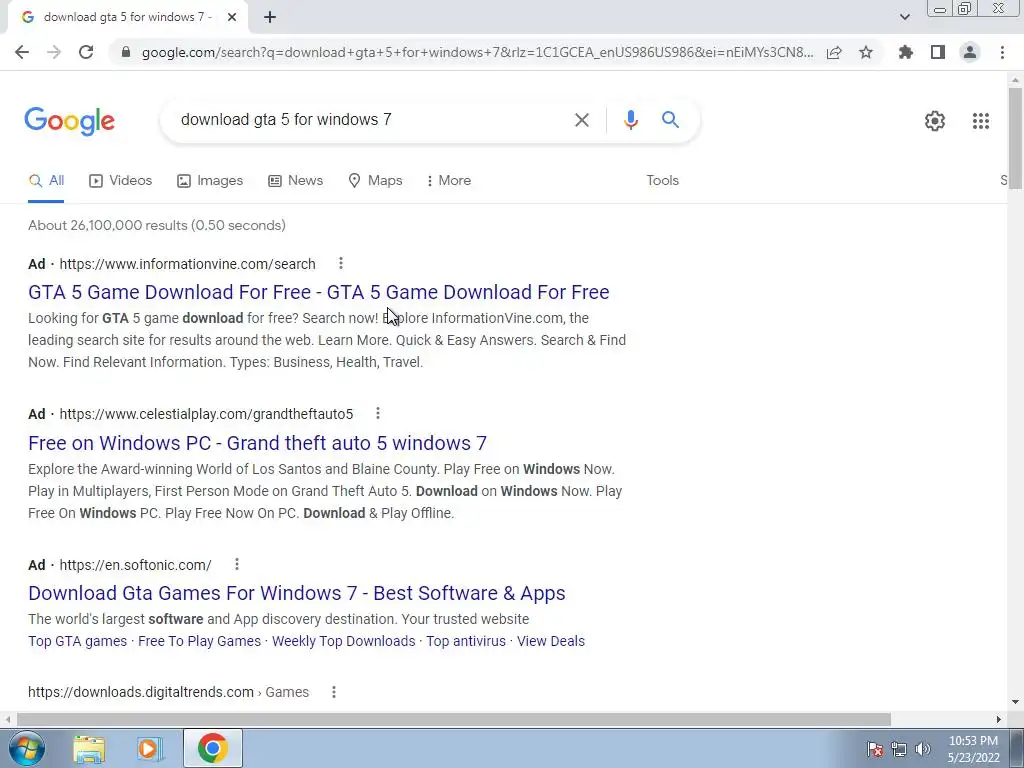
Task: Open 'Free on Windows PC' ad link
Action: [x=257, y=443]
